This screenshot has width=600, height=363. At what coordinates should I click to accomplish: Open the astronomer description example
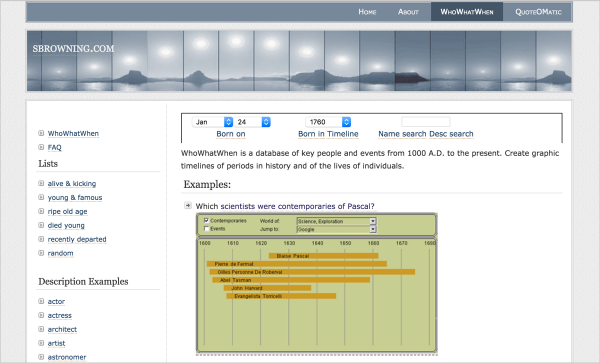(x=67, y=357)
